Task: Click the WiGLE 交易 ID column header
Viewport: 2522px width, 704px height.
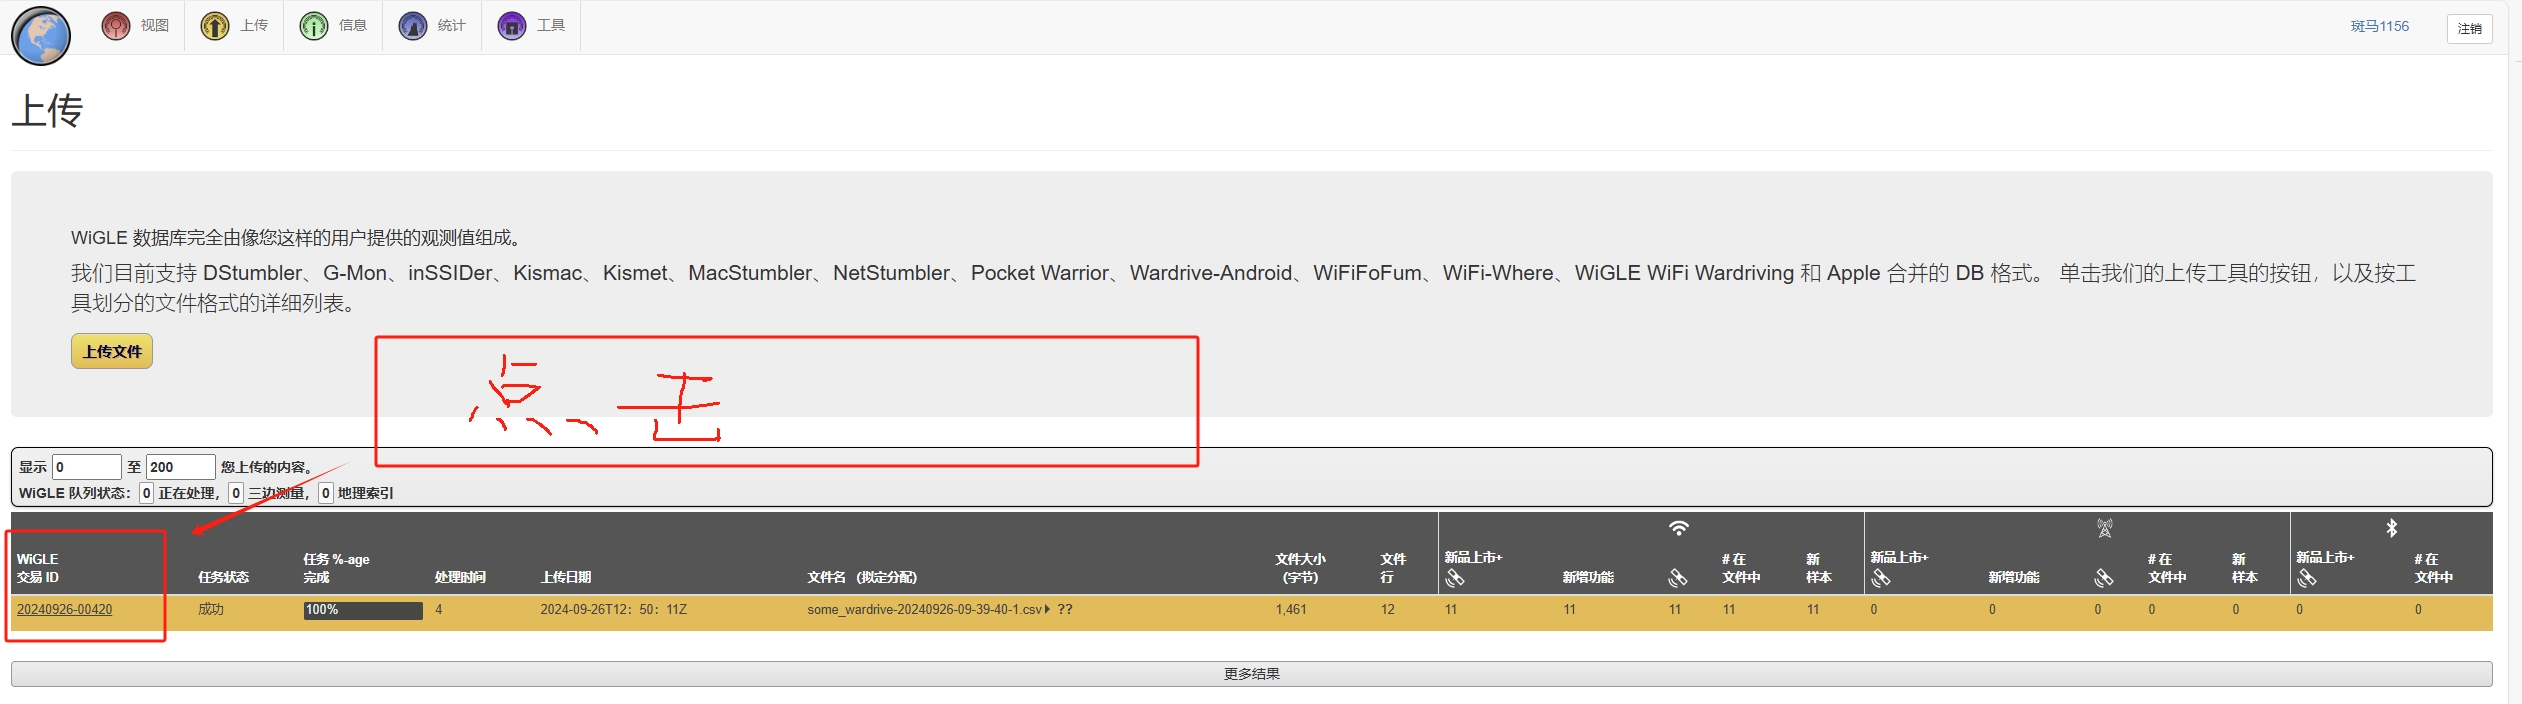Action: (38, 568)
